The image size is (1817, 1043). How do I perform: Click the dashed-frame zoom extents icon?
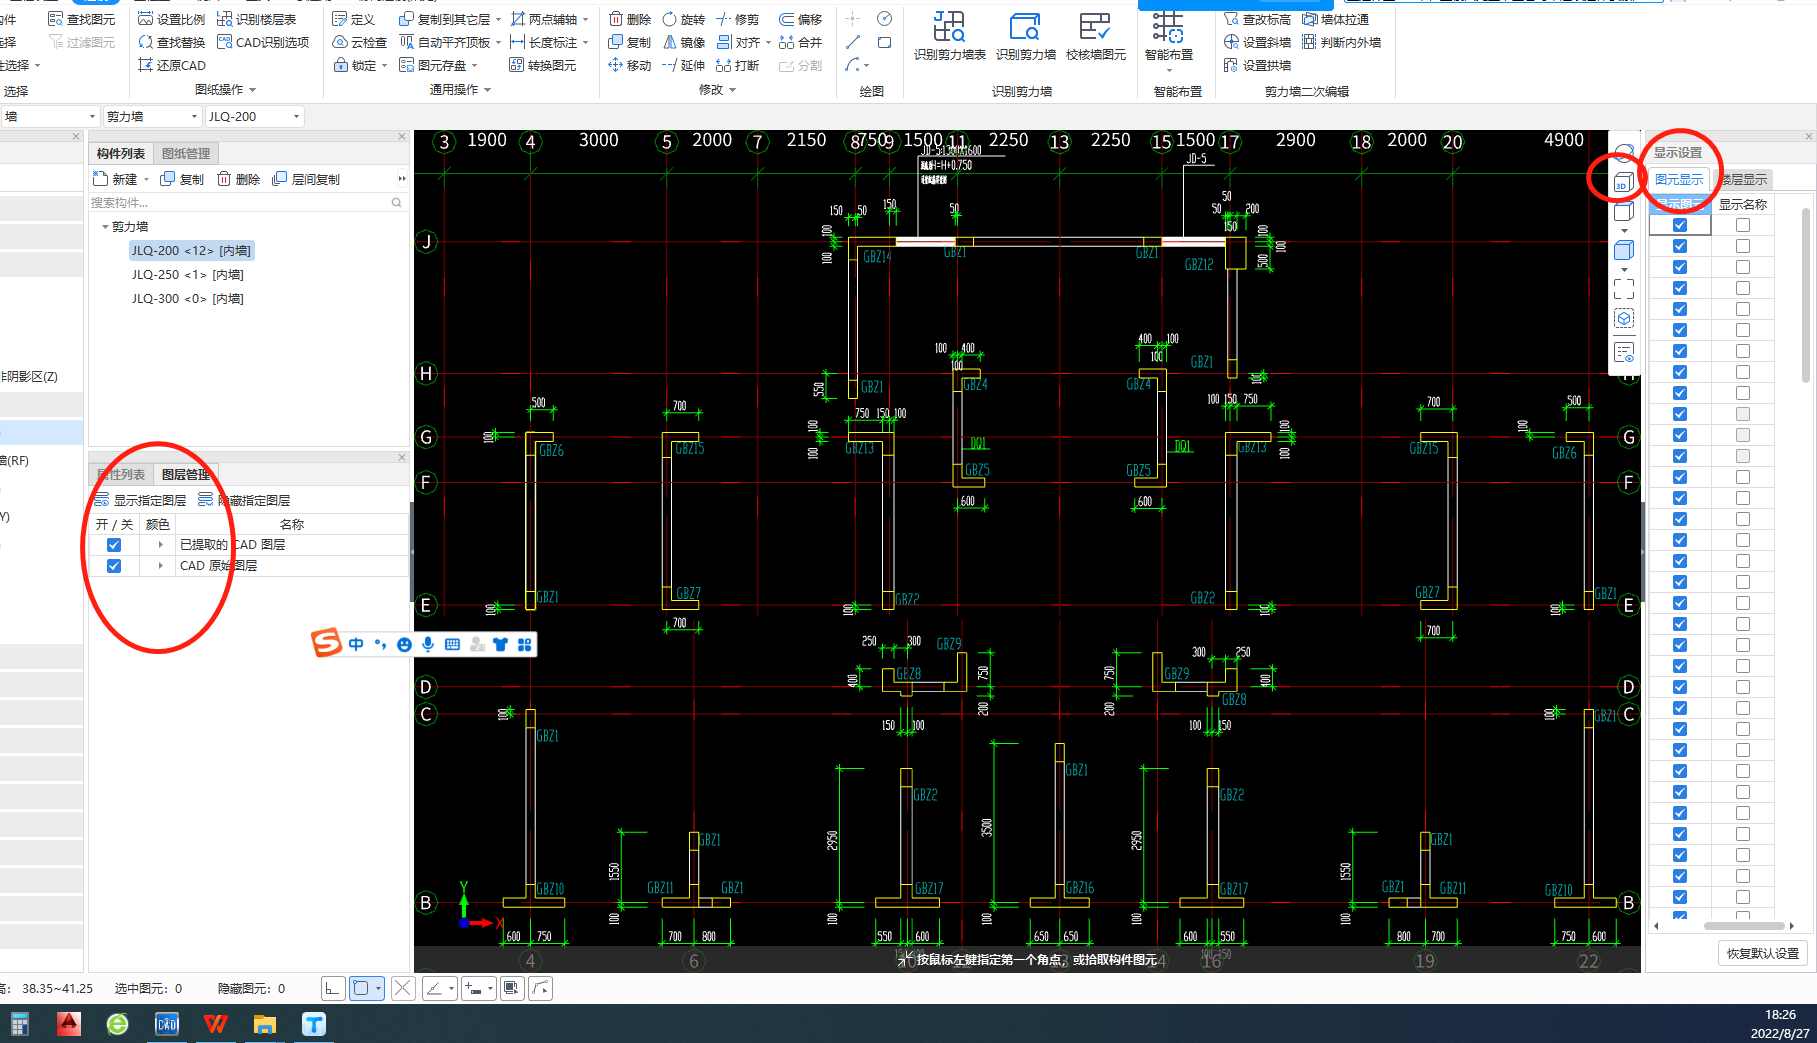(1623, 288)
